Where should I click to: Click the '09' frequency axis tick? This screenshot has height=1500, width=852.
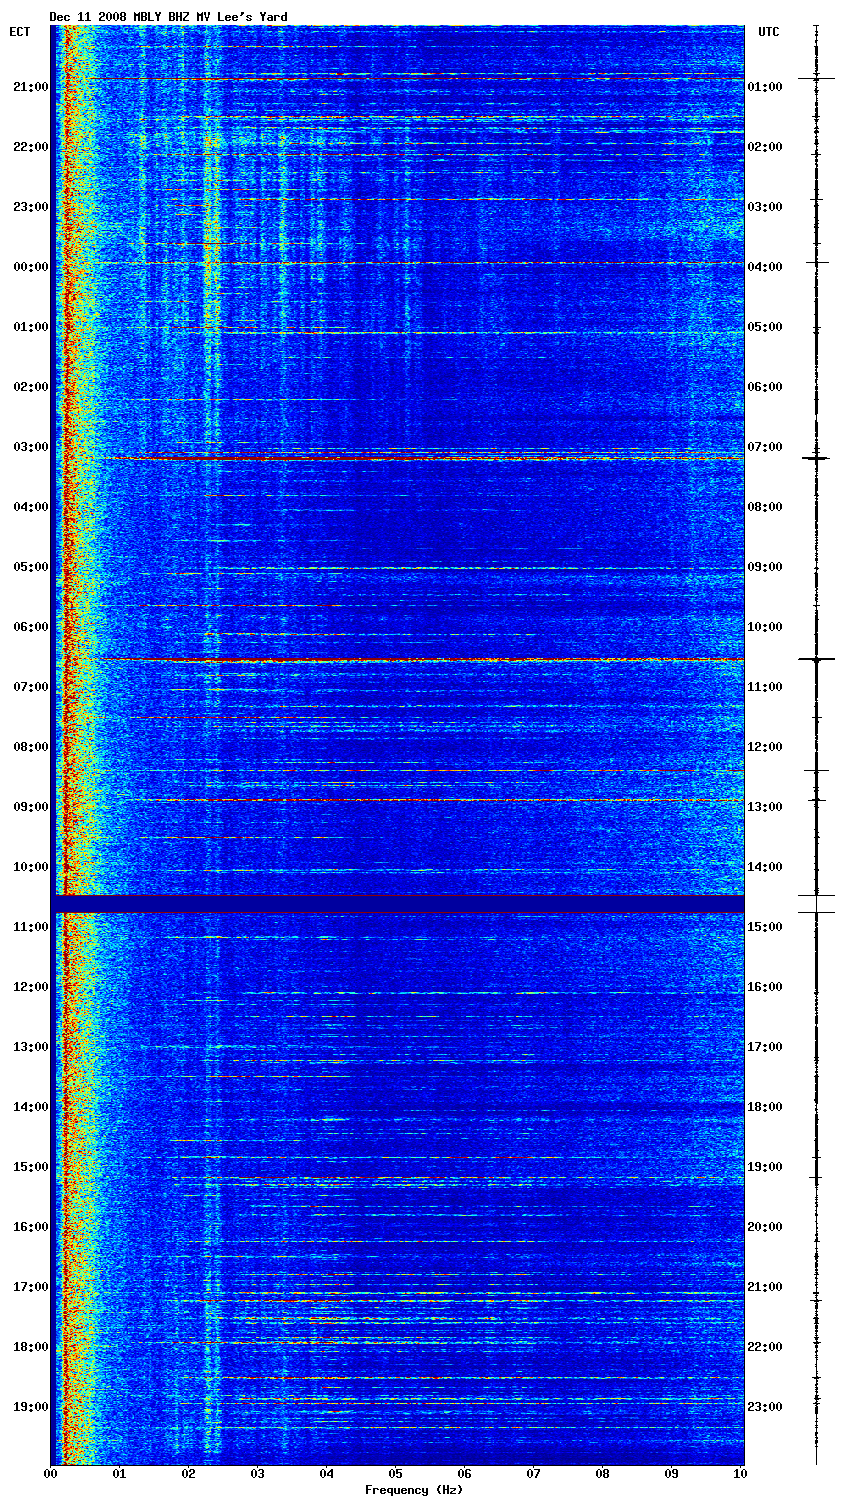(672, 1474)
